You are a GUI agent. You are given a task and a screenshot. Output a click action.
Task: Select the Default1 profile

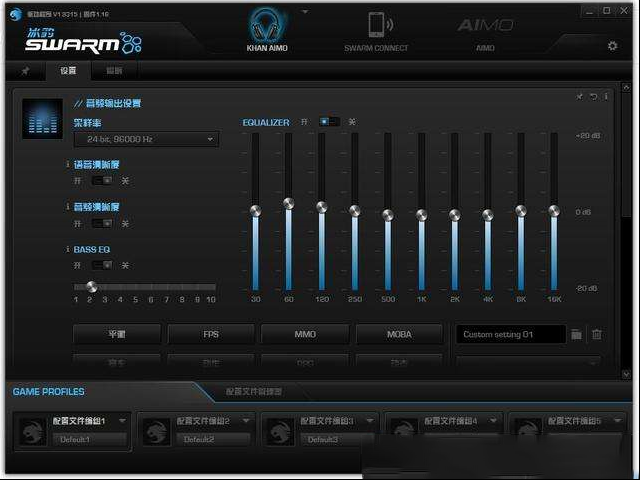click(90, 440)
